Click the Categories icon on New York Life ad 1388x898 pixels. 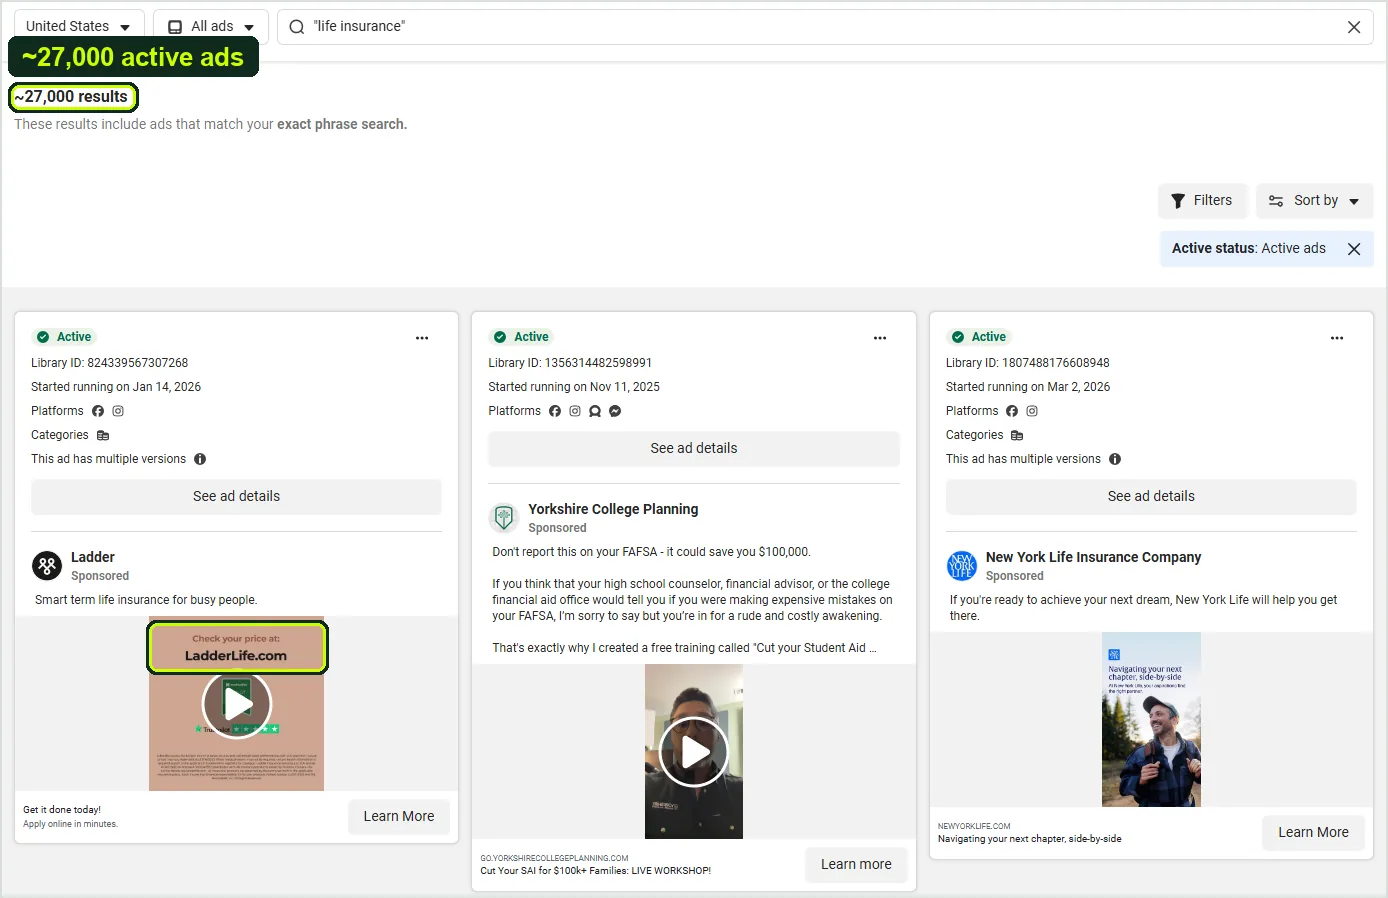pyautogui.click(x=1017, y=435)
